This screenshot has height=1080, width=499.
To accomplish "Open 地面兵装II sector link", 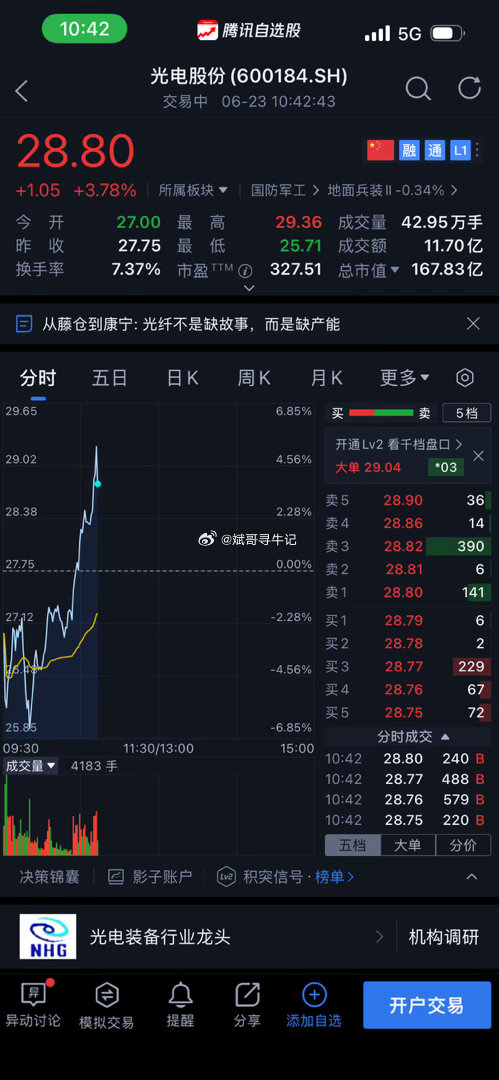I will click(x=393, y=190).
